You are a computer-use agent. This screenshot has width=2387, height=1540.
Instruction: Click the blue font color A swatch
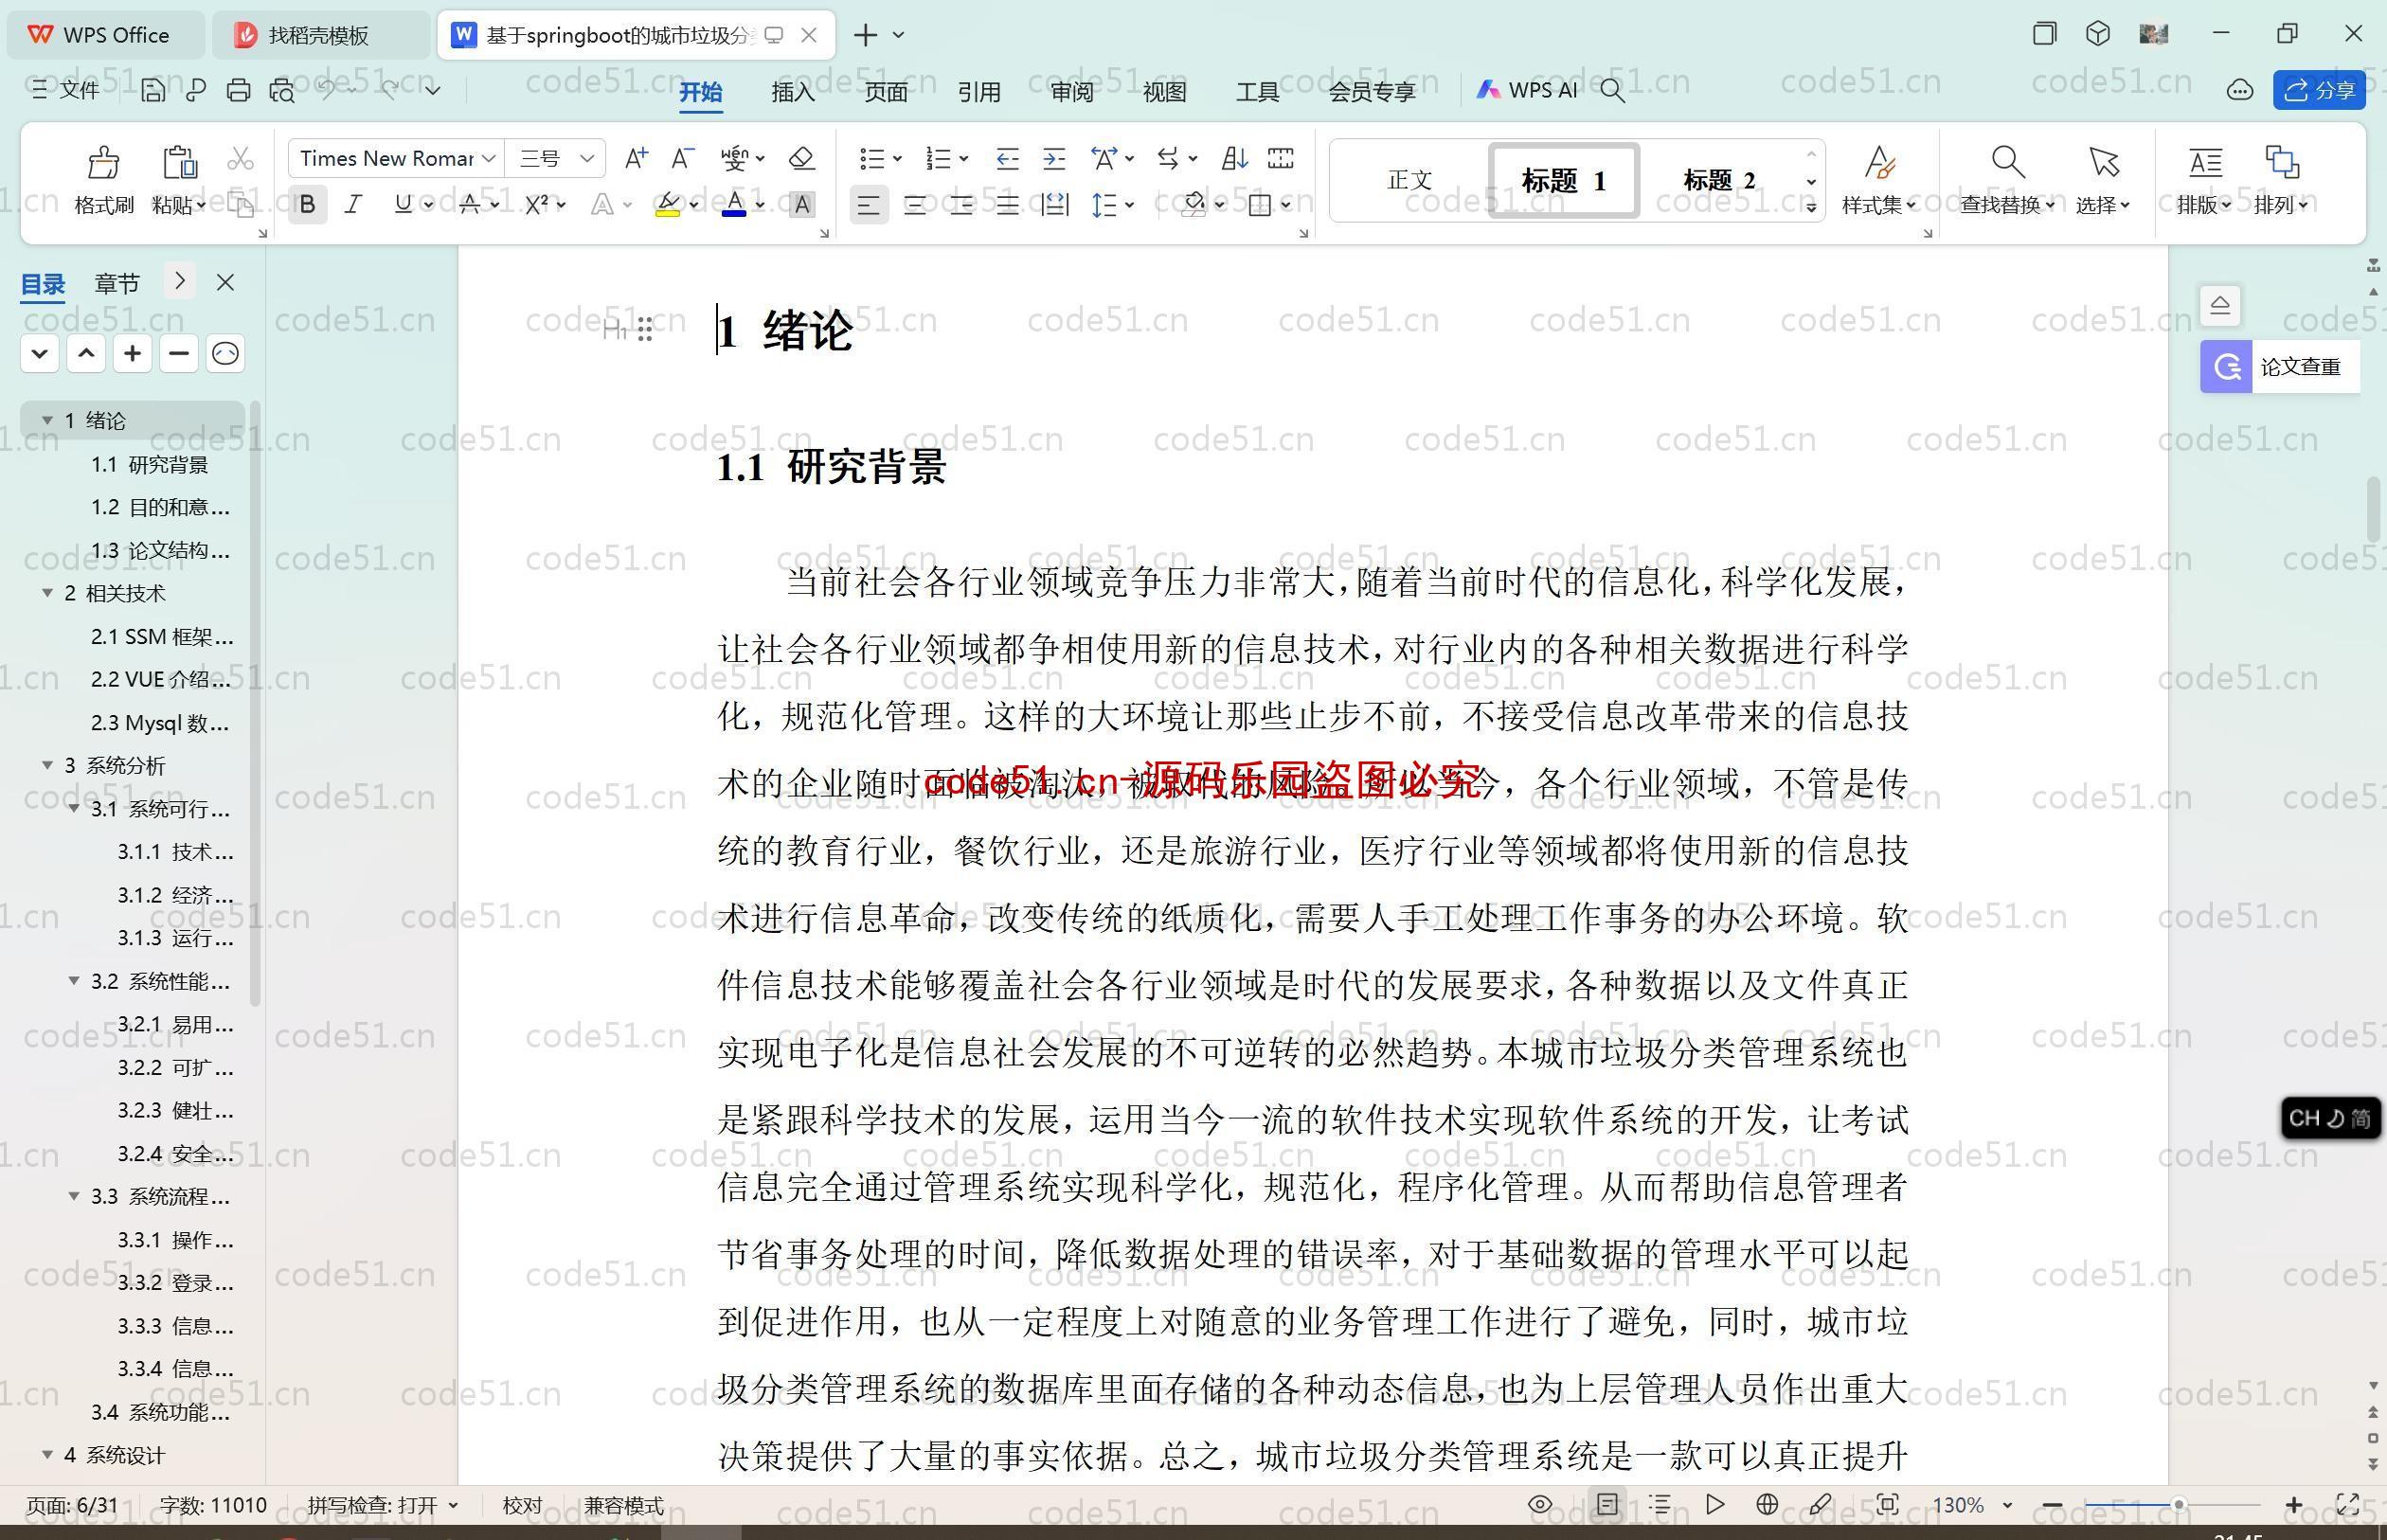[x=735, y=205]
